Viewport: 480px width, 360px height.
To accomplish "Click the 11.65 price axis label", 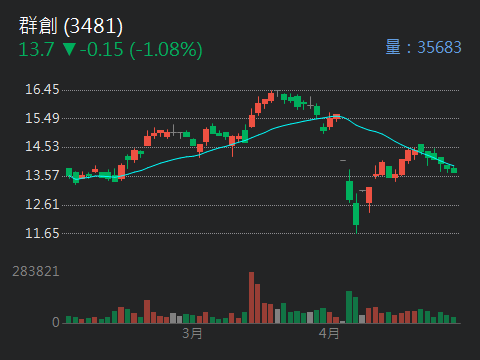I will pyautogui.click(x=42, y=233).
